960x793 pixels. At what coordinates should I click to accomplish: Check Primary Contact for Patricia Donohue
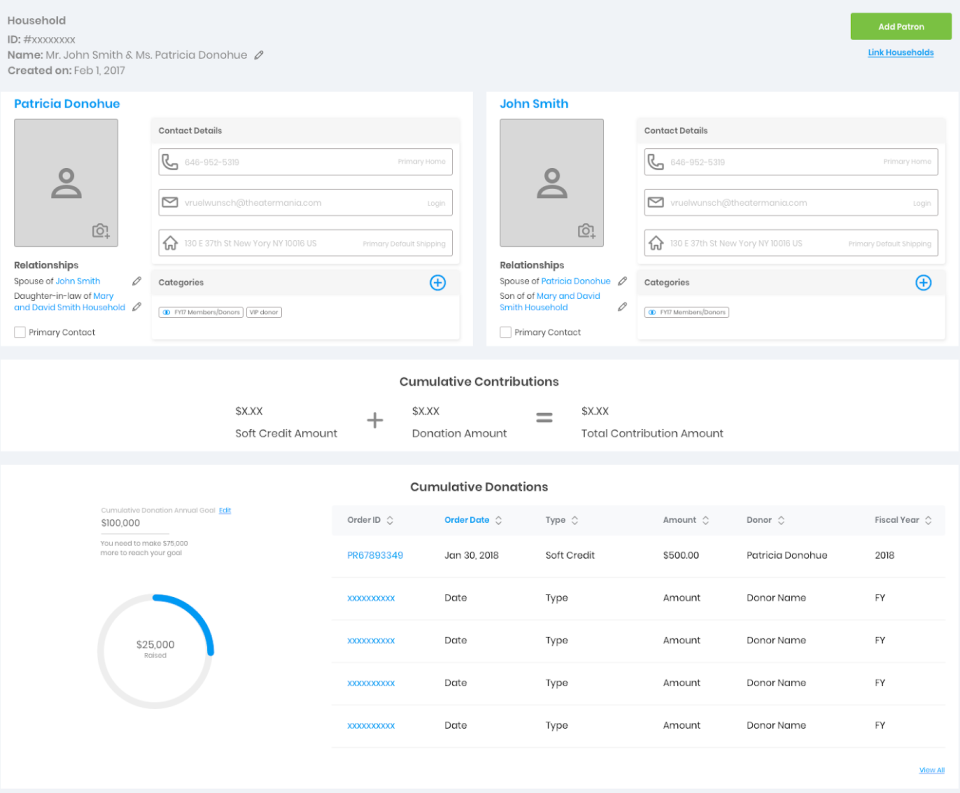coord(20,332)
